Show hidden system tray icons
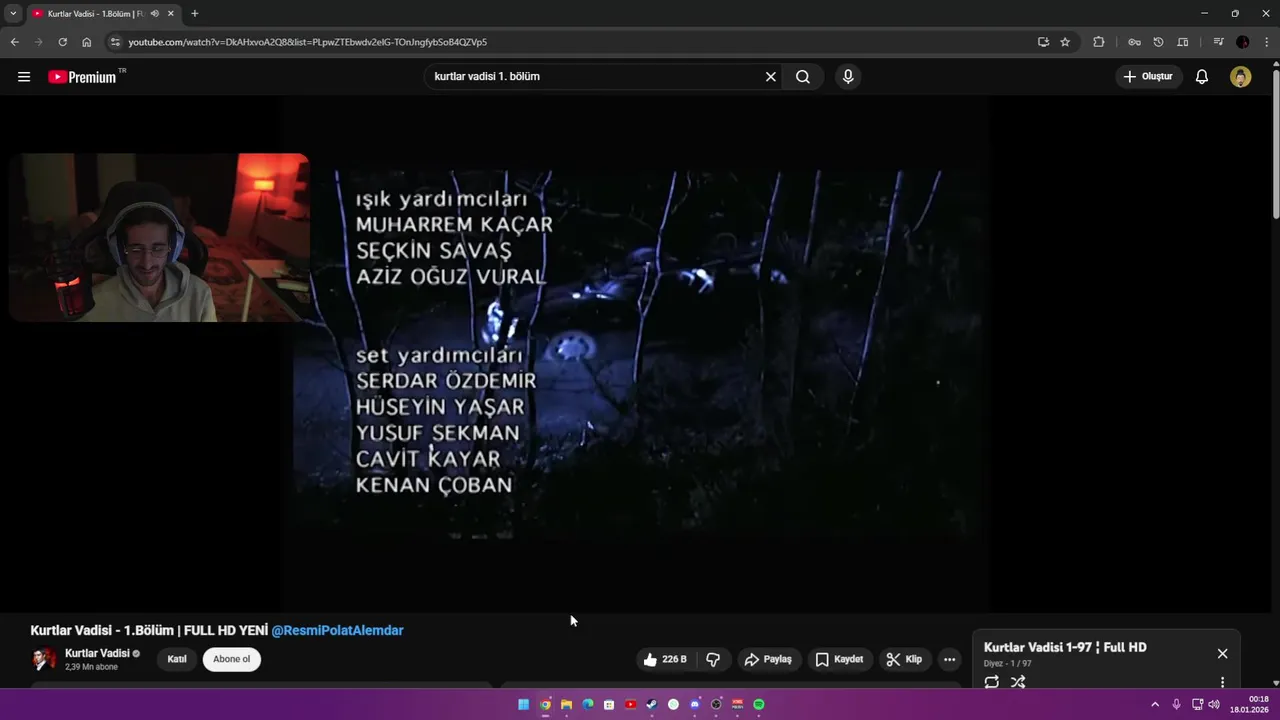 coord(1155,704)
